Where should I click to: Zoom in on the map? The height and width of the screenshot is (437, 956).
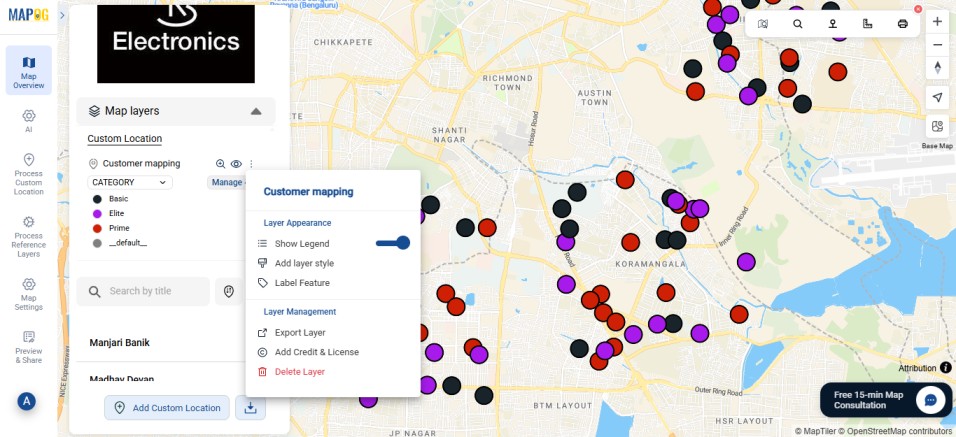(938, 22)
